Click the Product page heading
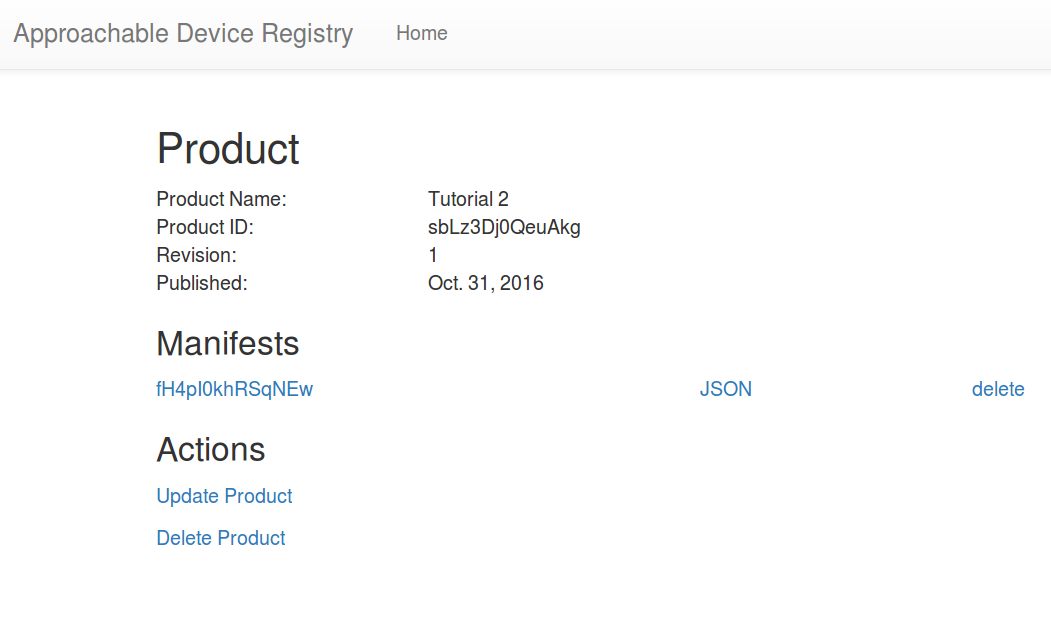The width and height of the screenshot is (1051, 622). click(x=228, y=149)
